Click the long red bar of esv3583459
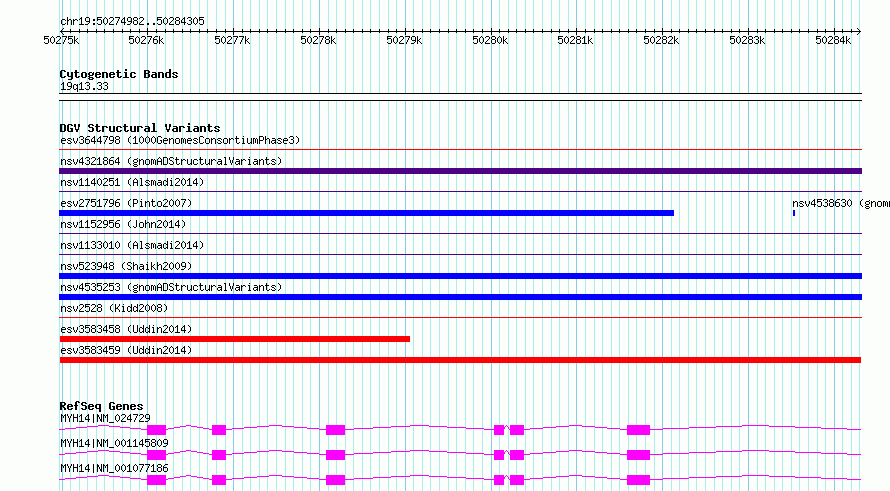 pos(460,360)
